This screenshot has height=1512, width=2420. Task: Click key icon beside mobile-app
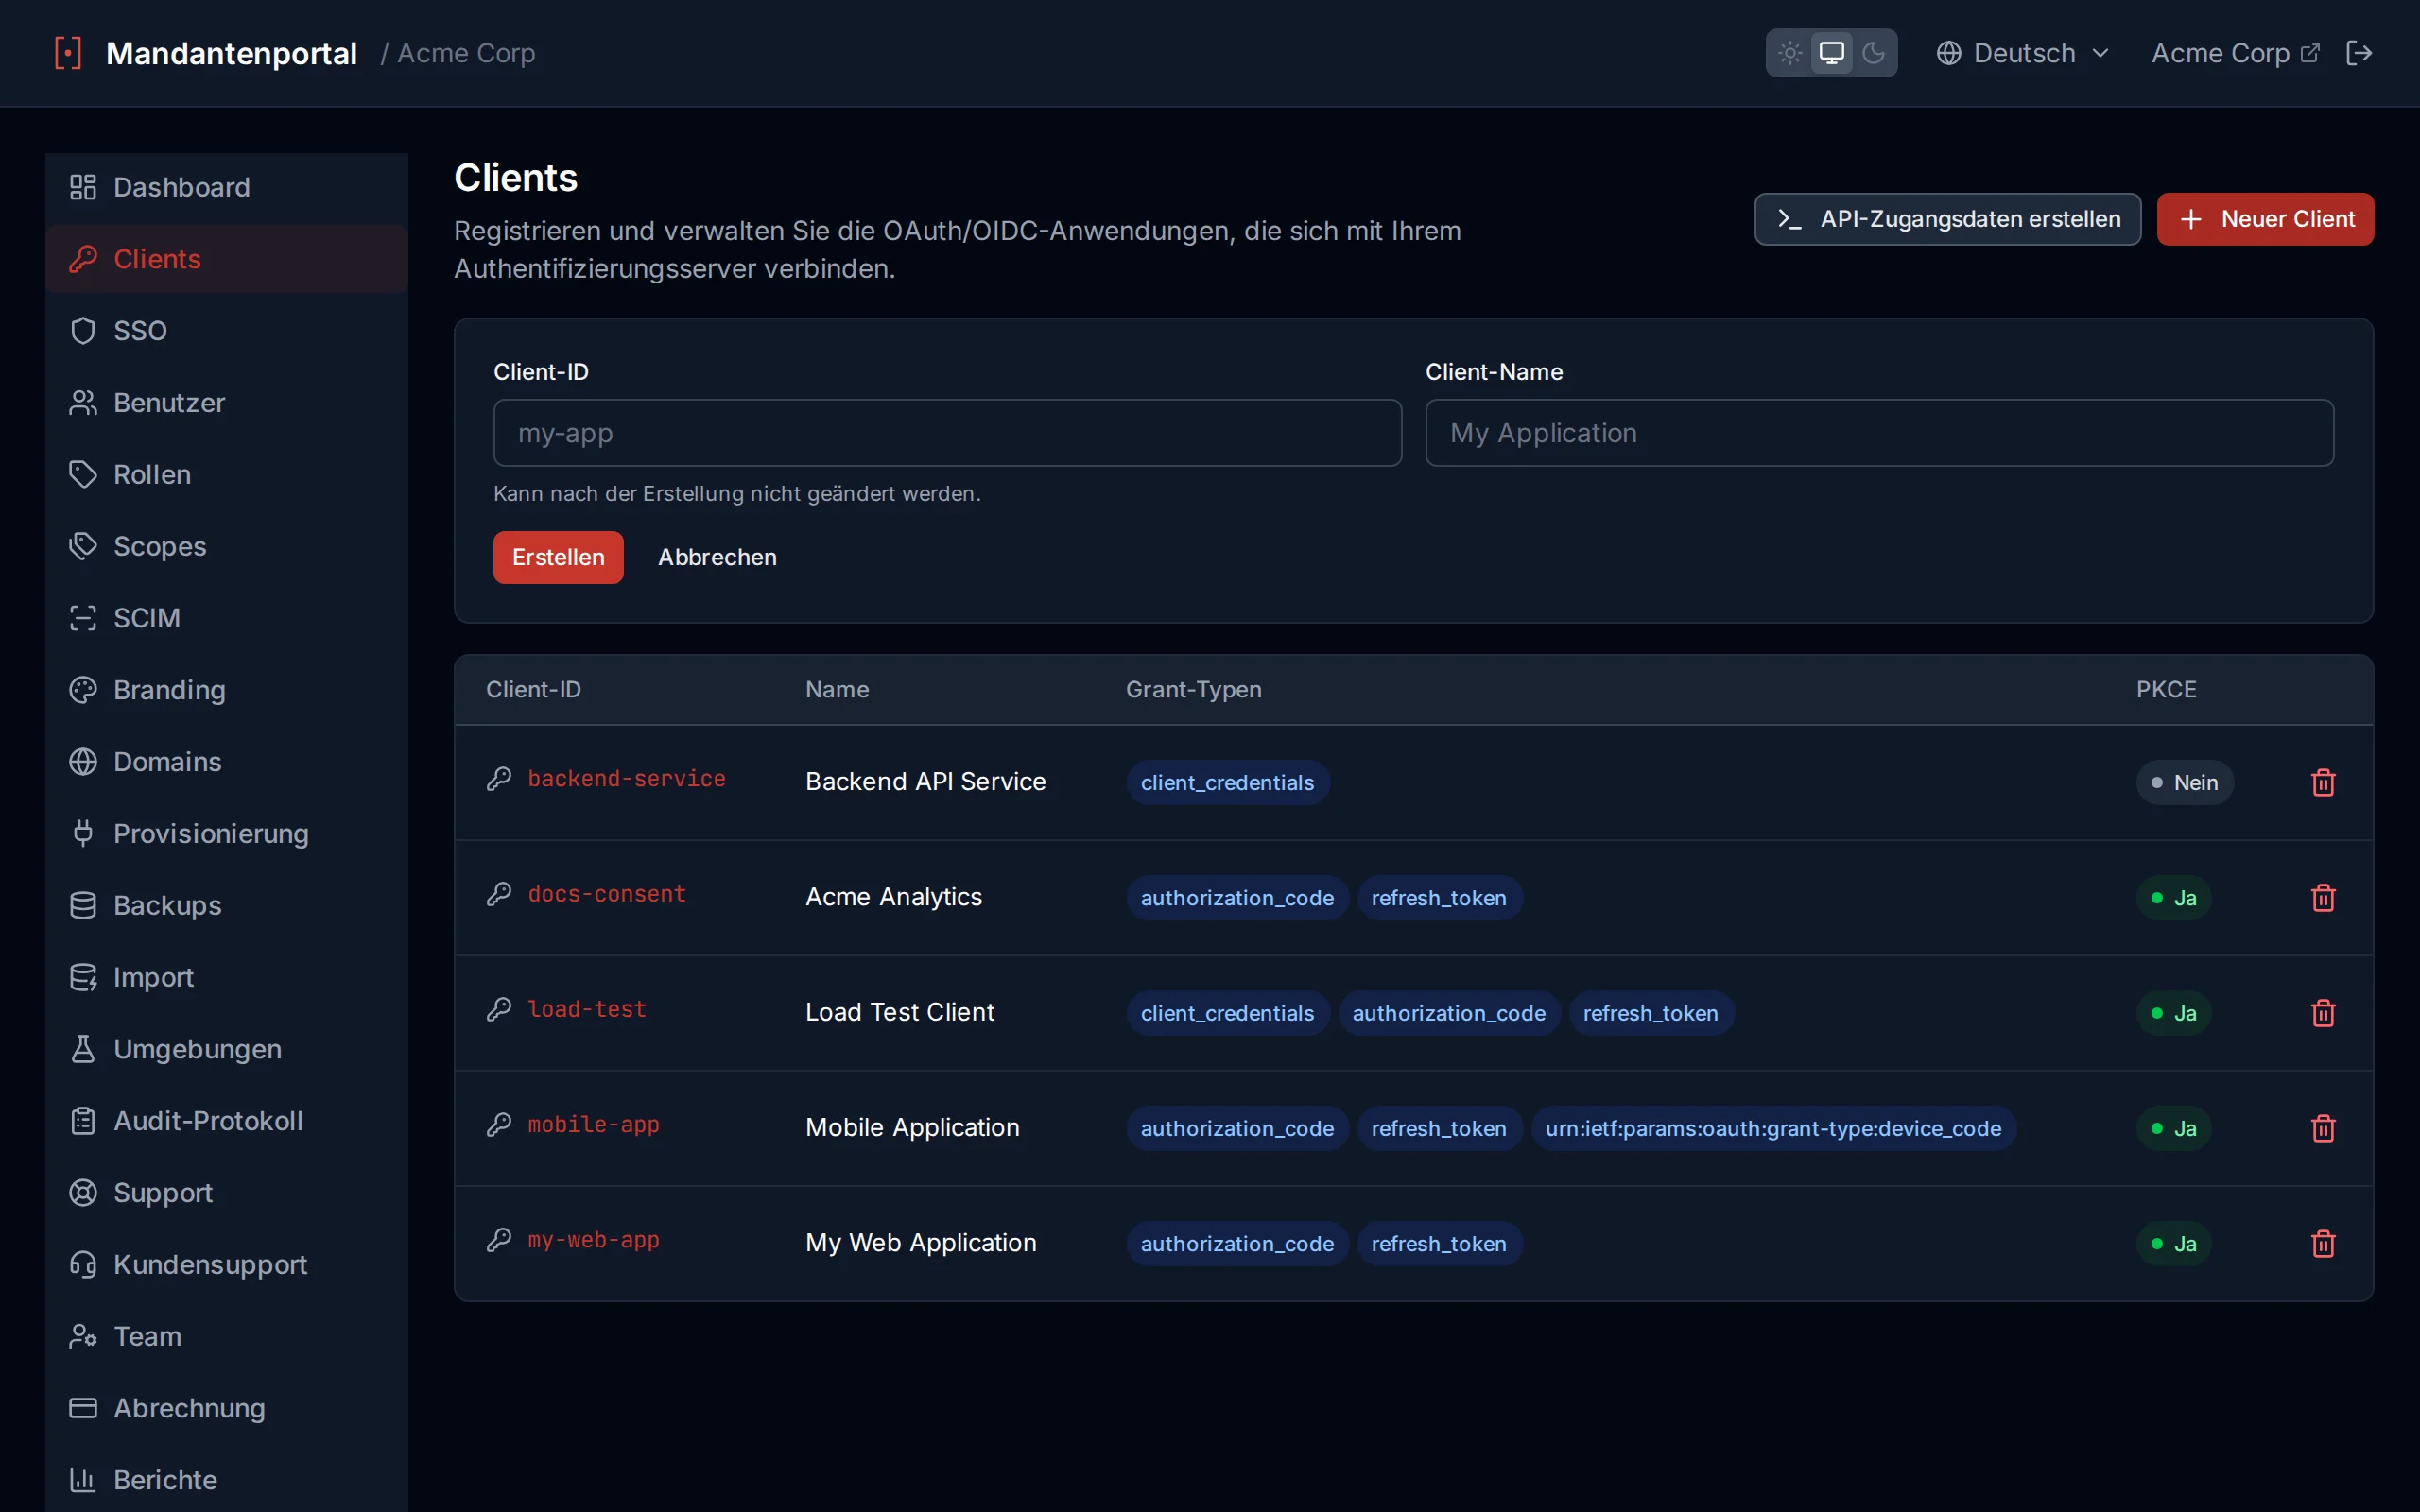coord(499,1125)
